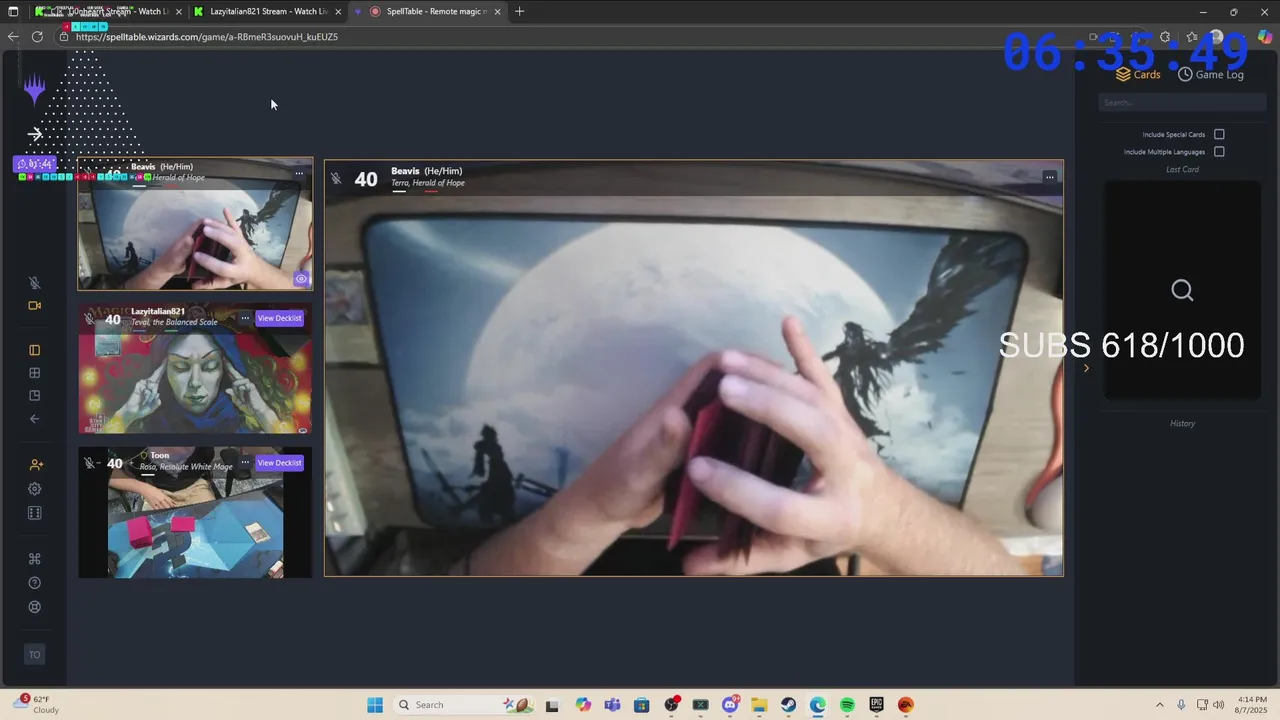Open EA app from taskbar

point(906,705)
